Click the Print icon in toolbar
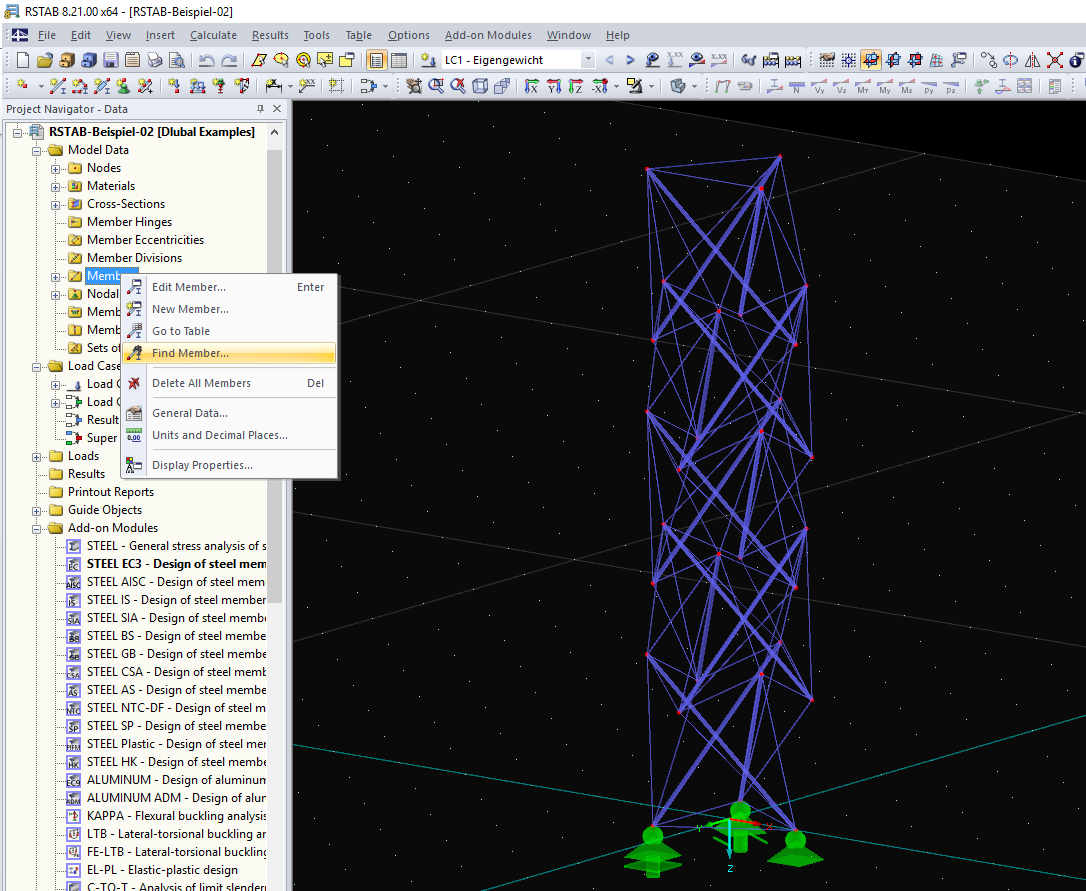The image size is (1086, 891). [x=154, y=60]
